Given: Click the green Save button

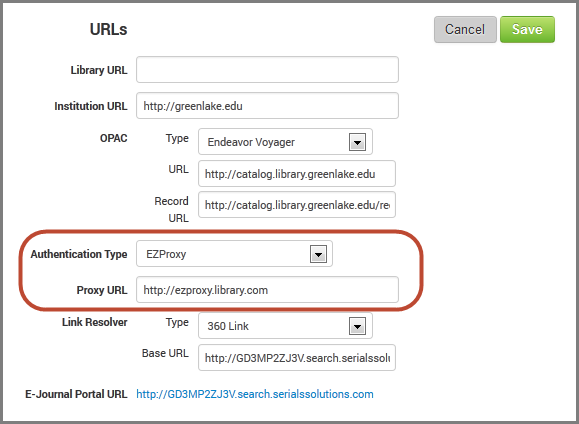Looking at the screenshot, I should (527, 30).
